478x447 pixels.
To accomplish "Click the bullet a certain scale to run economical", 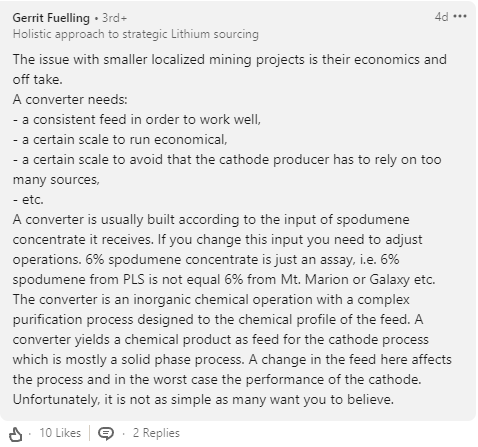I will click(x=120, y=140).
